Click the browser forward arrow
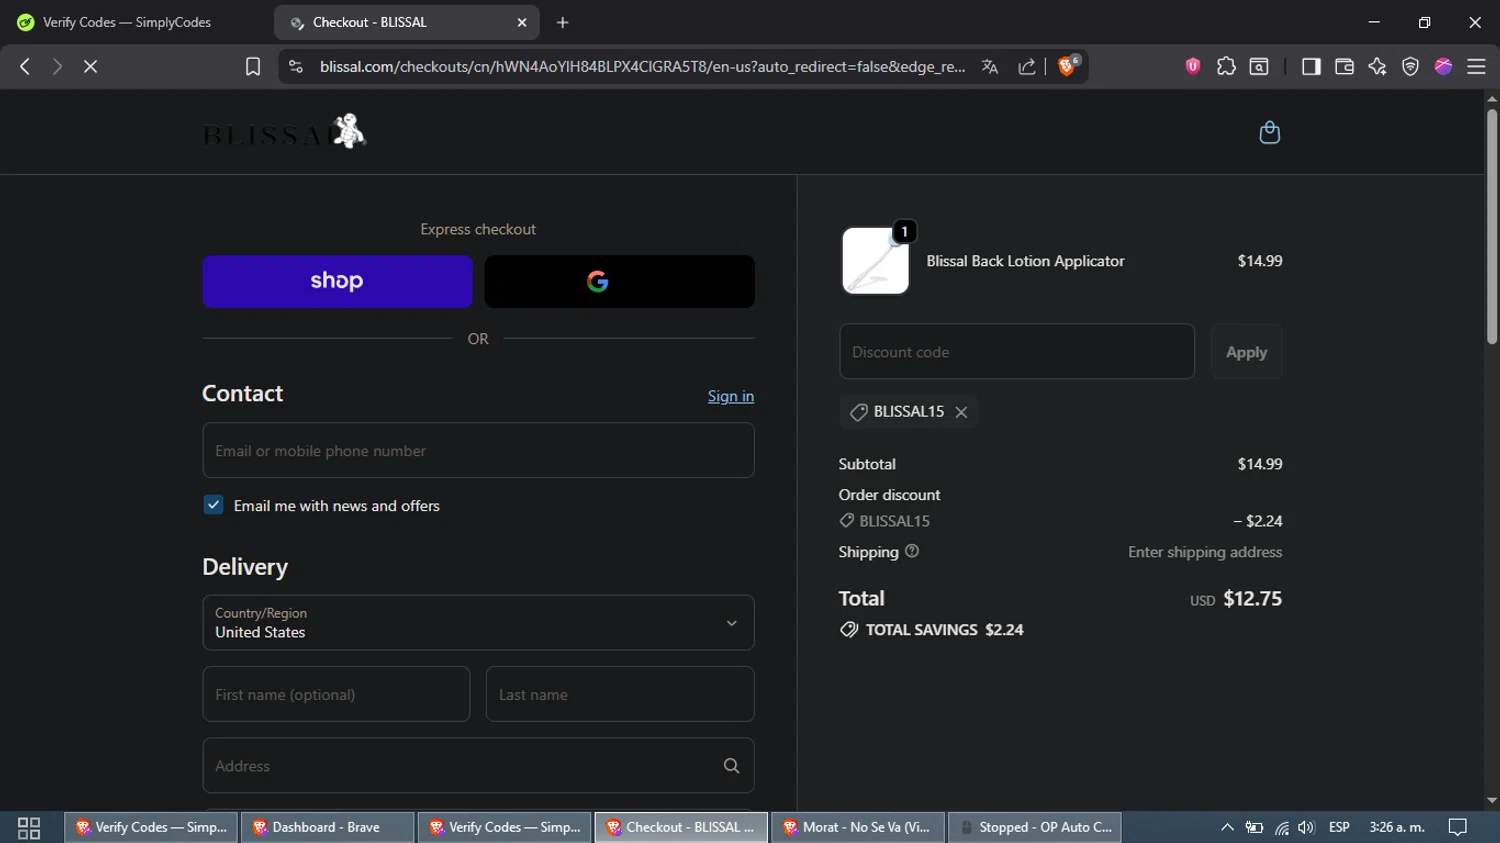The height and width of the screenshot is (843, 1500). [57, 66]
